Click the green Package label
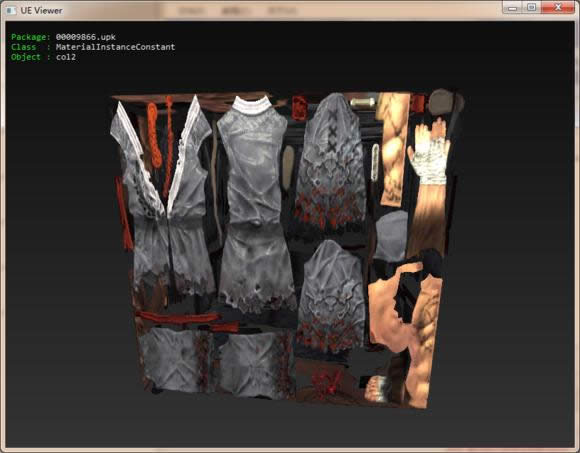This screenshot has width=580, height=453. point(29,37)
